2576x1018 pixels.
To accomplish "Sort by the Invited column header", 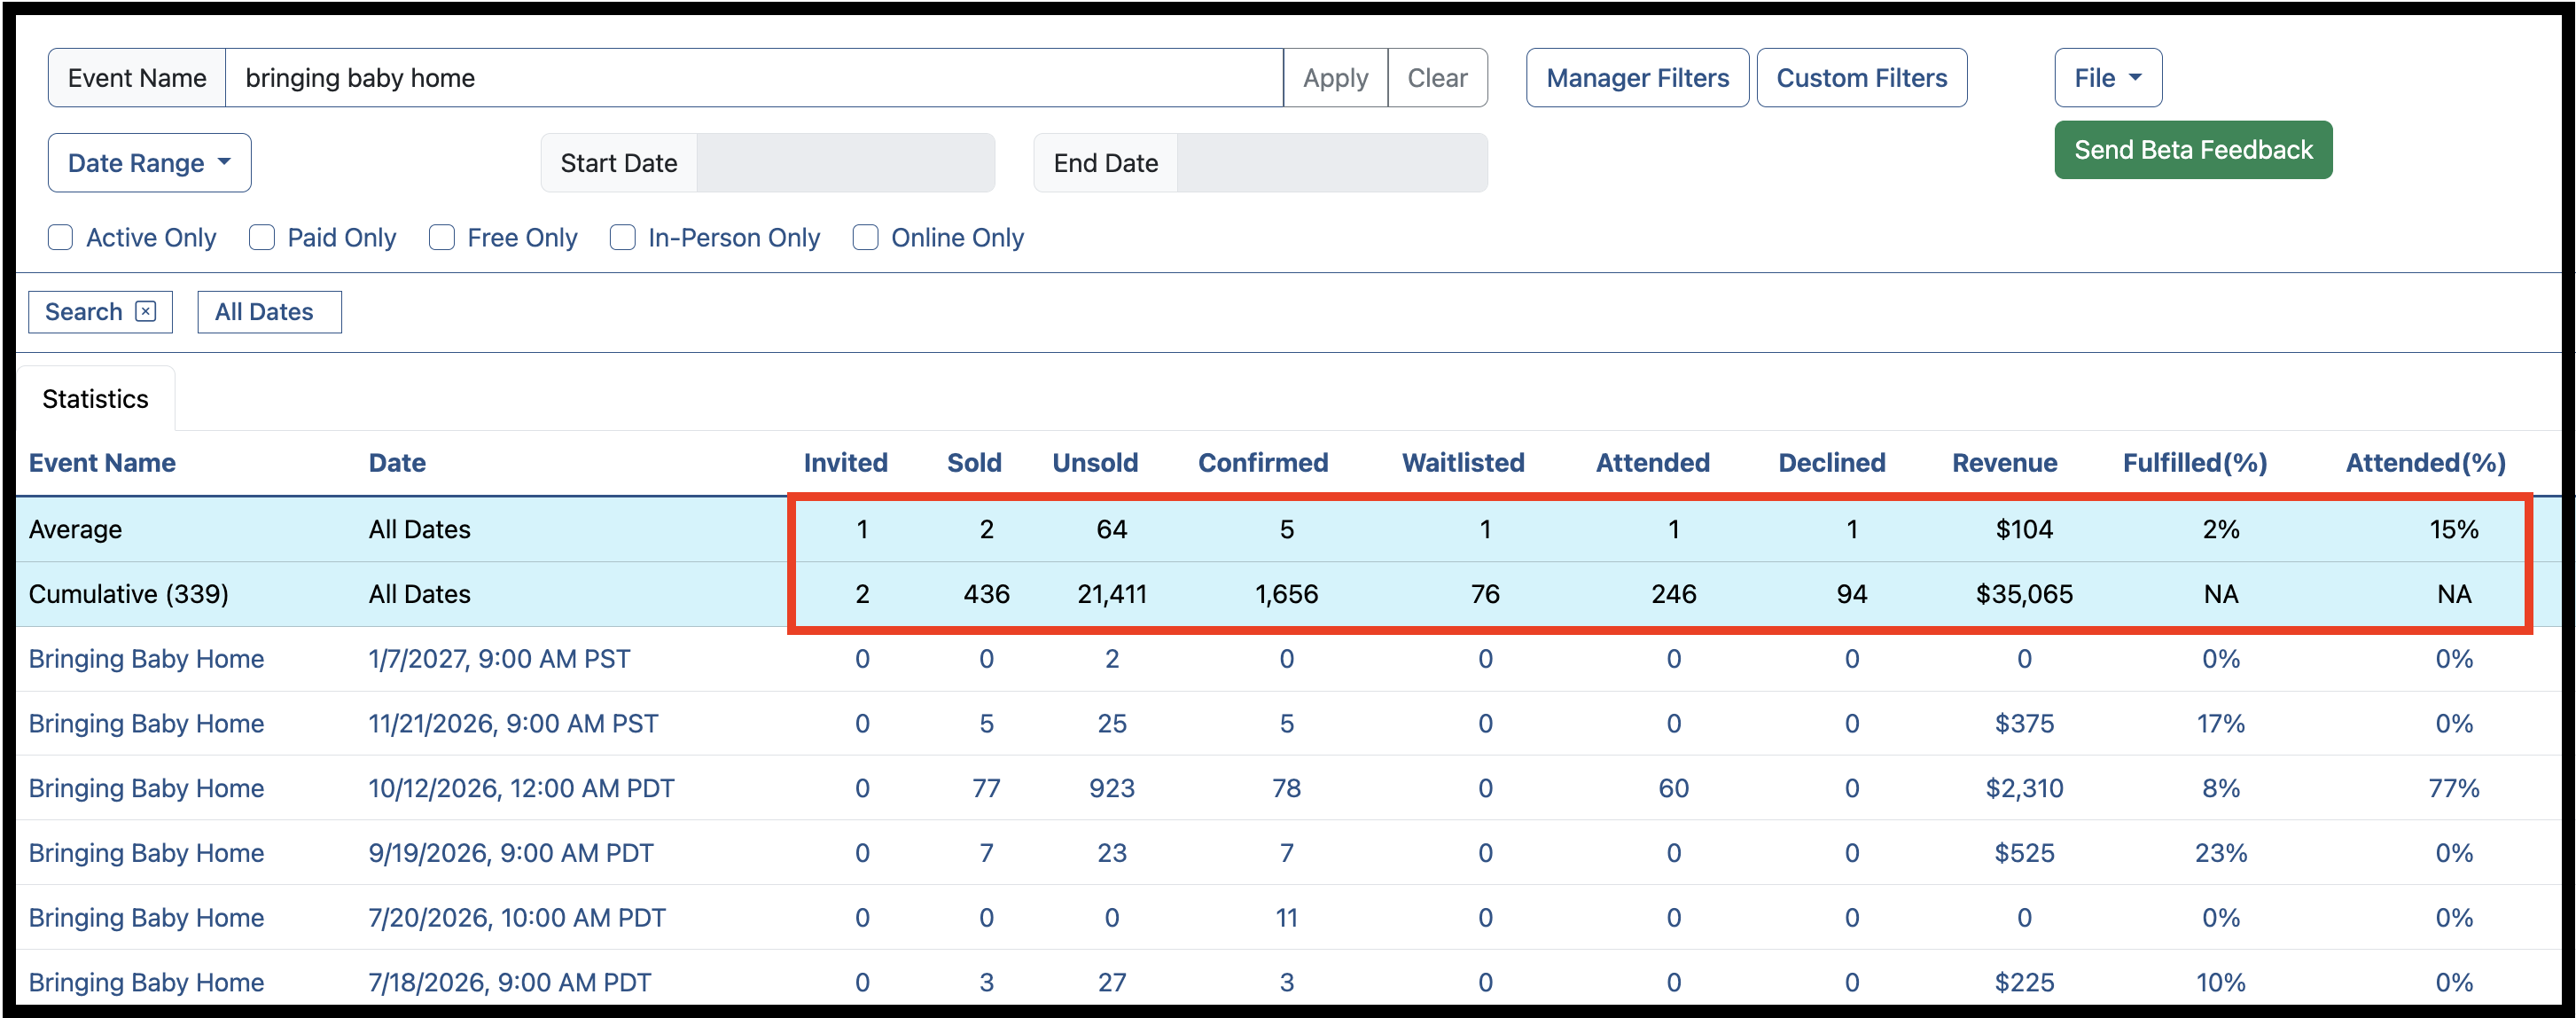I will (845, 462).
